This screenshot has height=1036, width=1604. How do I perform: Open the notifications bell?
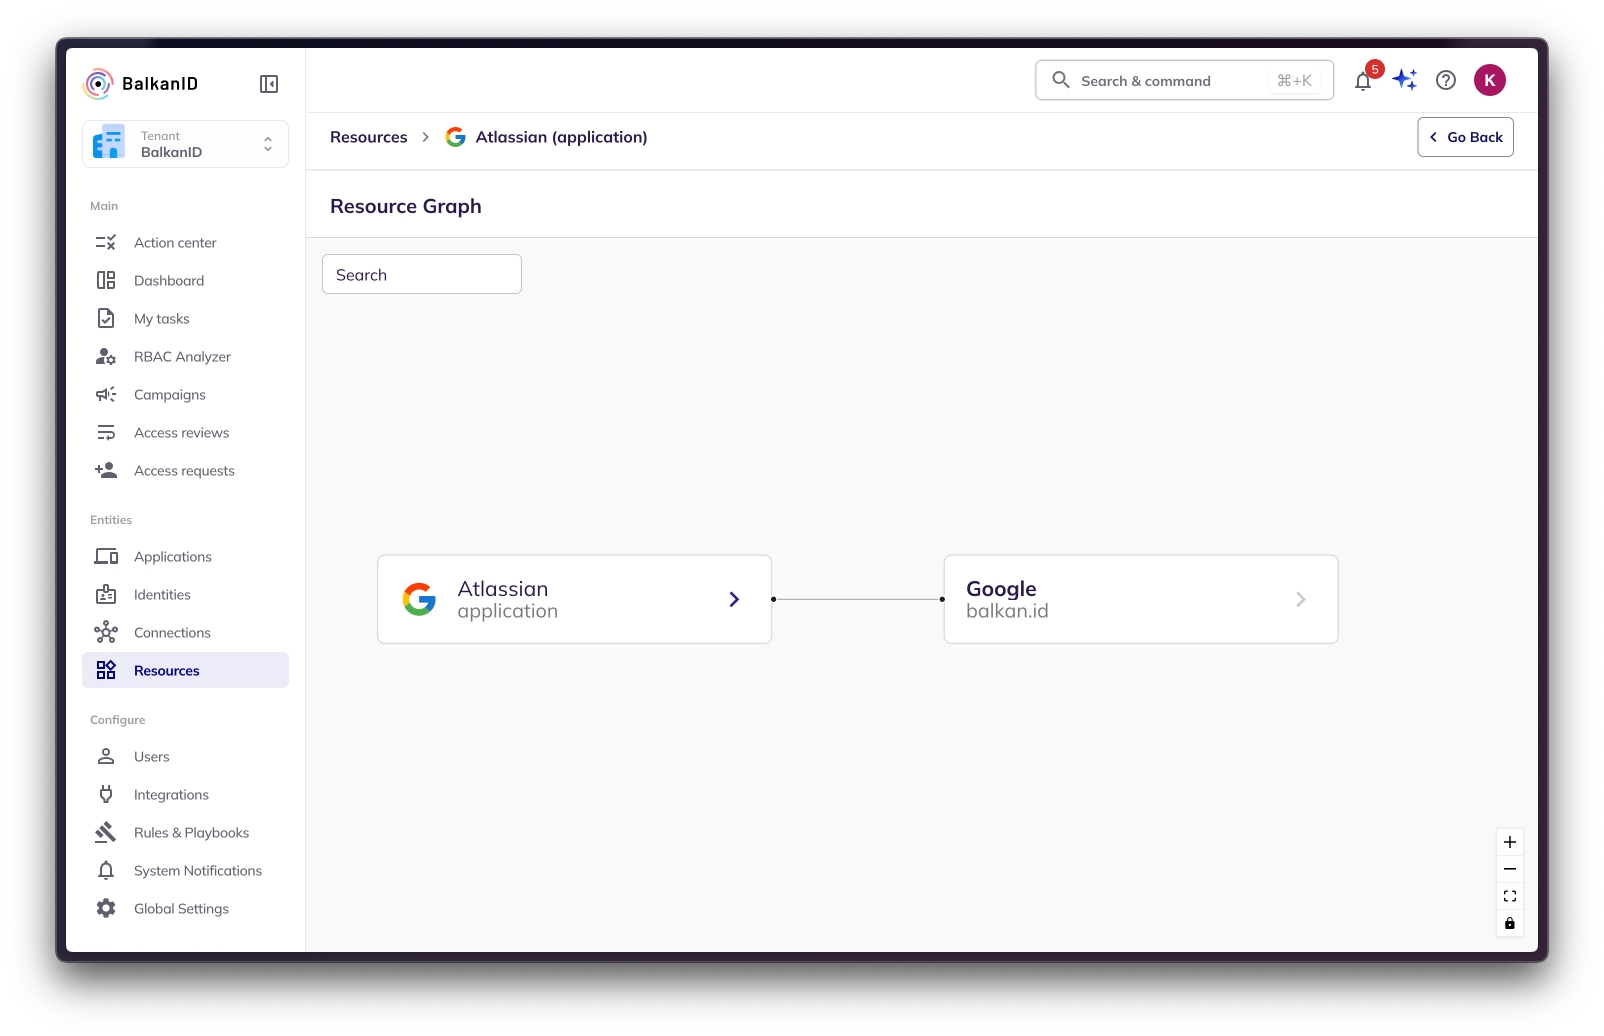1362,82
